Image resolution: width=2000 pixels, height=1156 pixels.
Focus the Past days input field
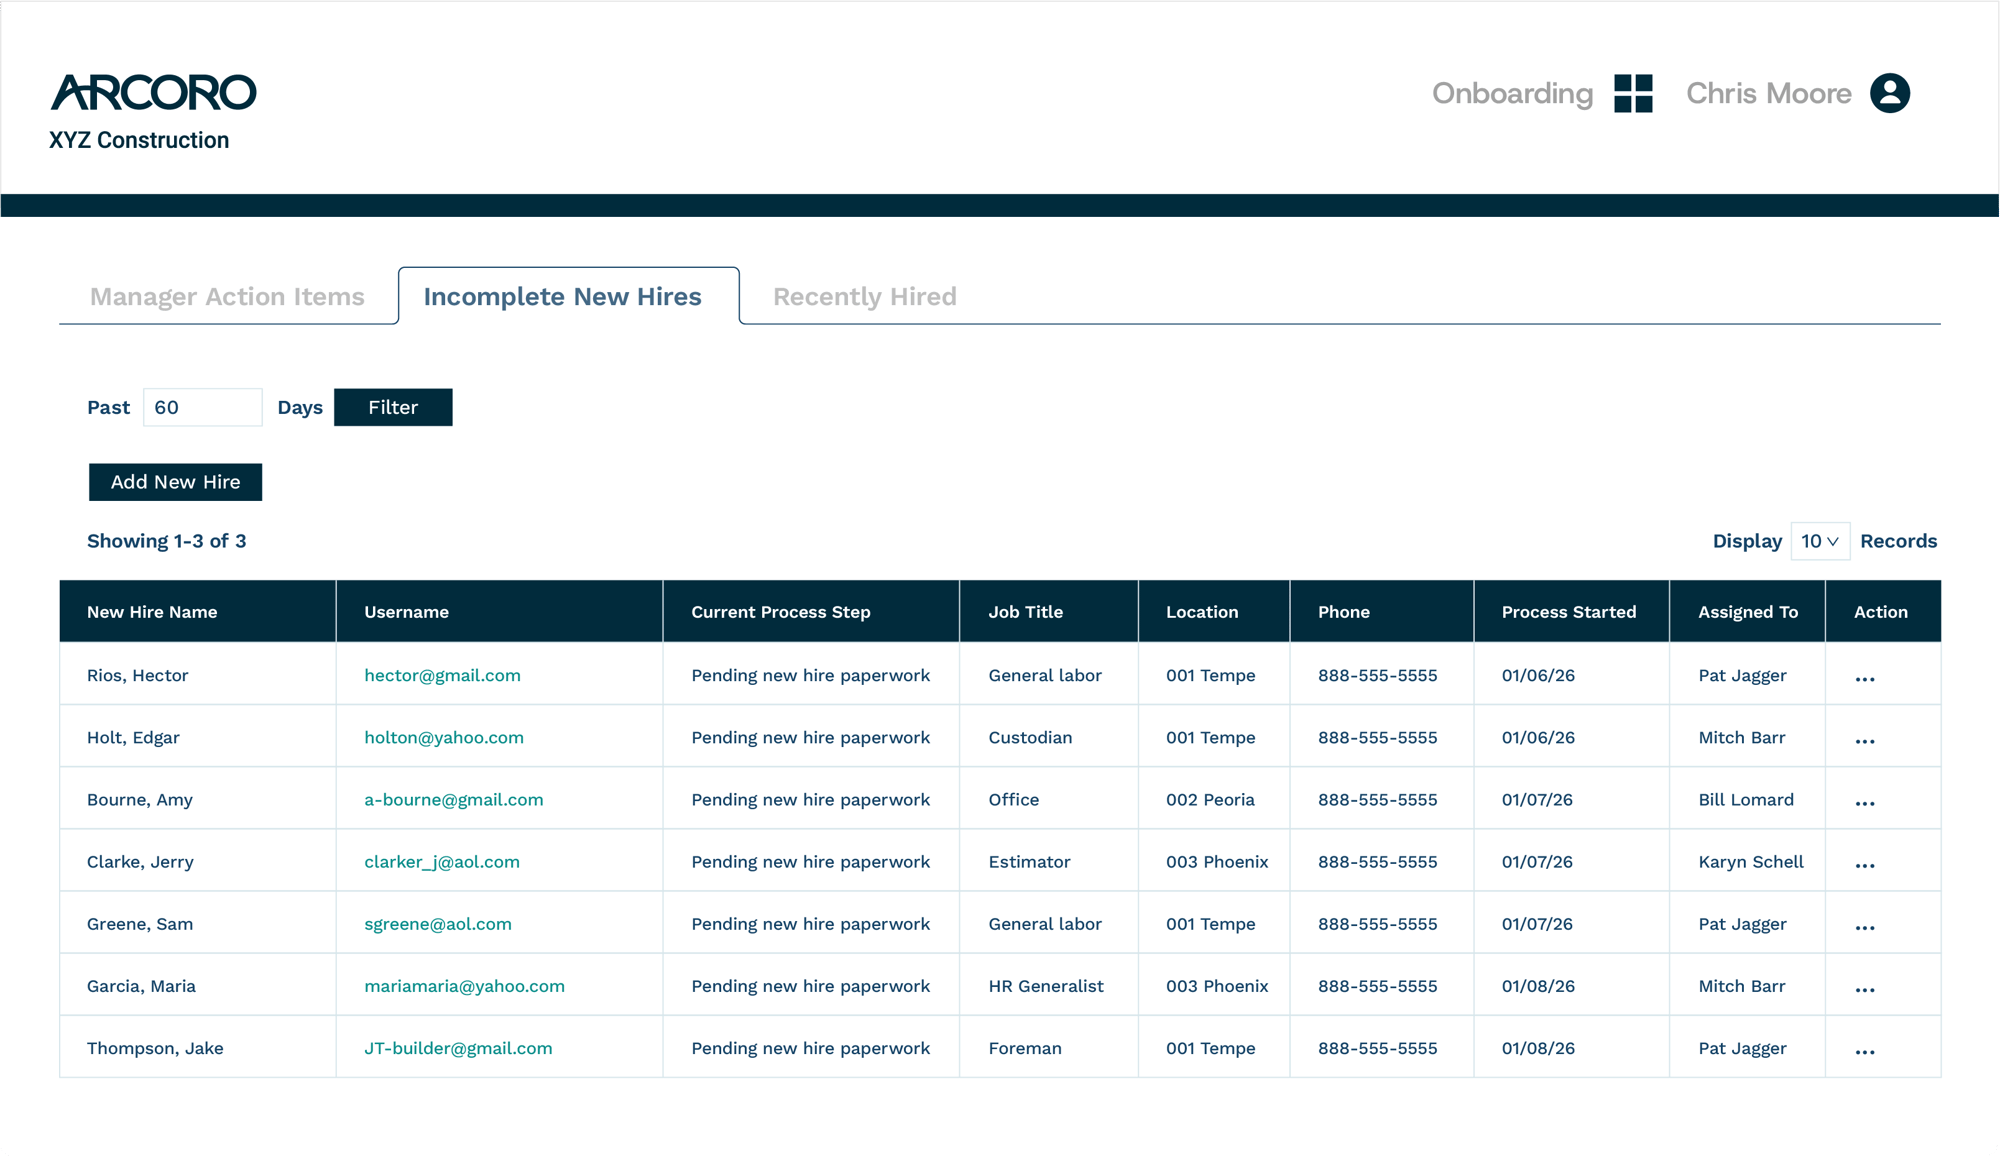coord(203,407)
